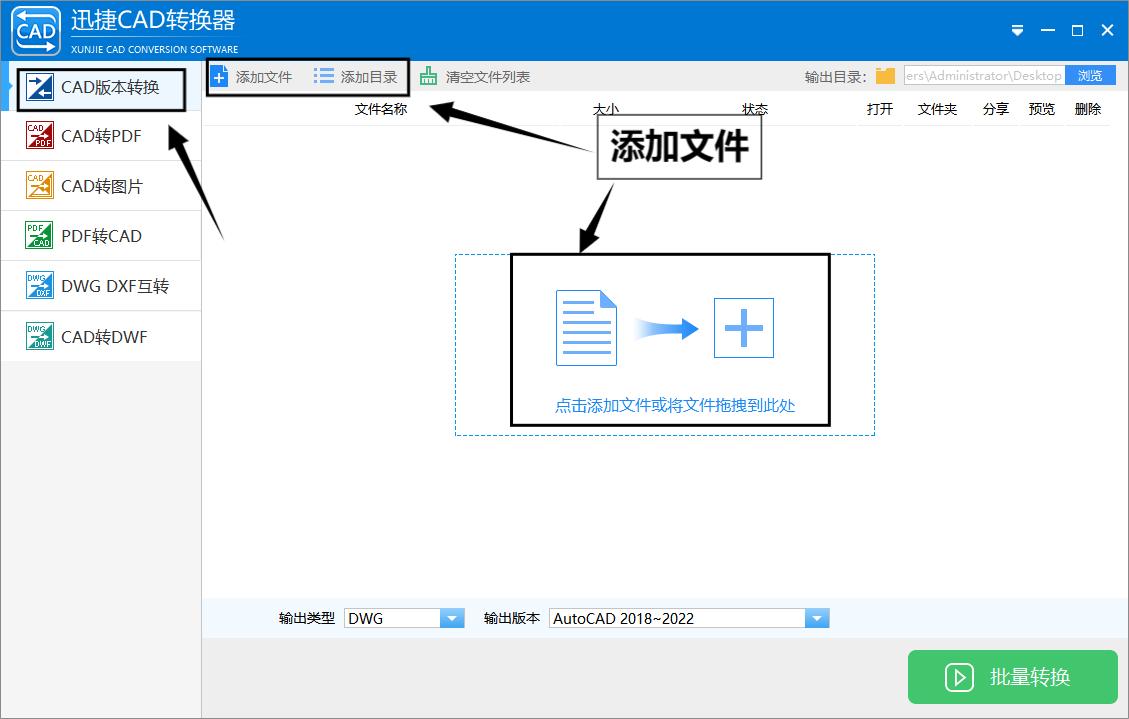This screenshot has width=1129, height=719.
Task: Click 添加目录 to add a folder
Action: click(x=356, y=77)
